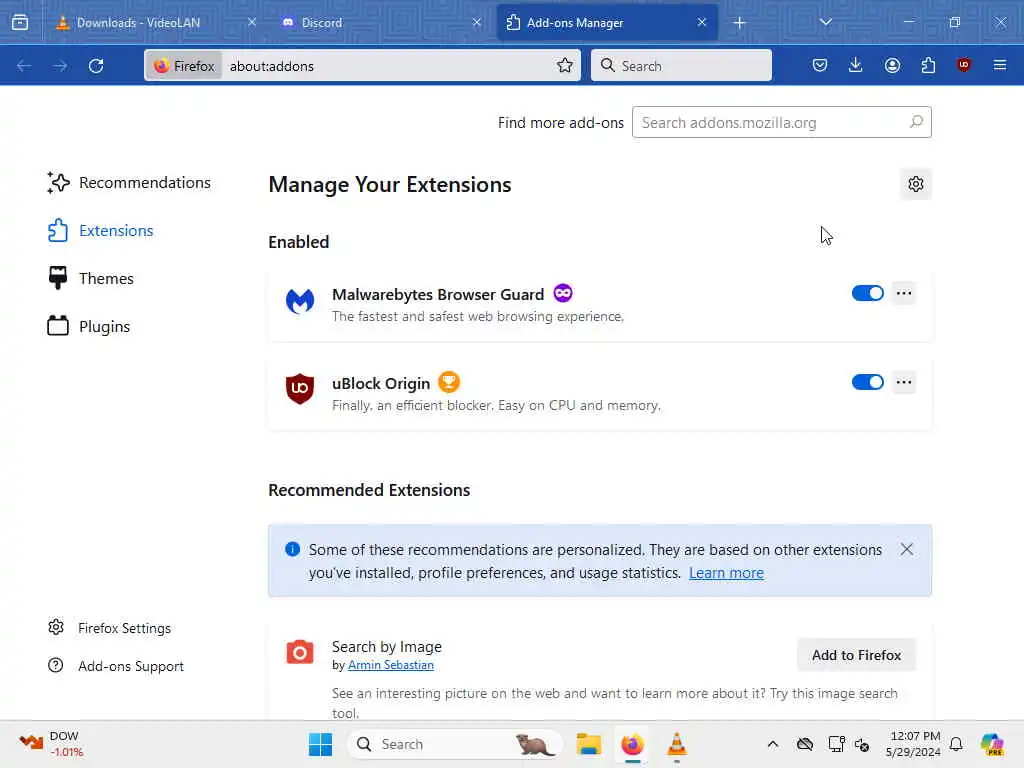1024x768 pixels.
Task: Click the Search by Image camera icon
Action: 300,652
